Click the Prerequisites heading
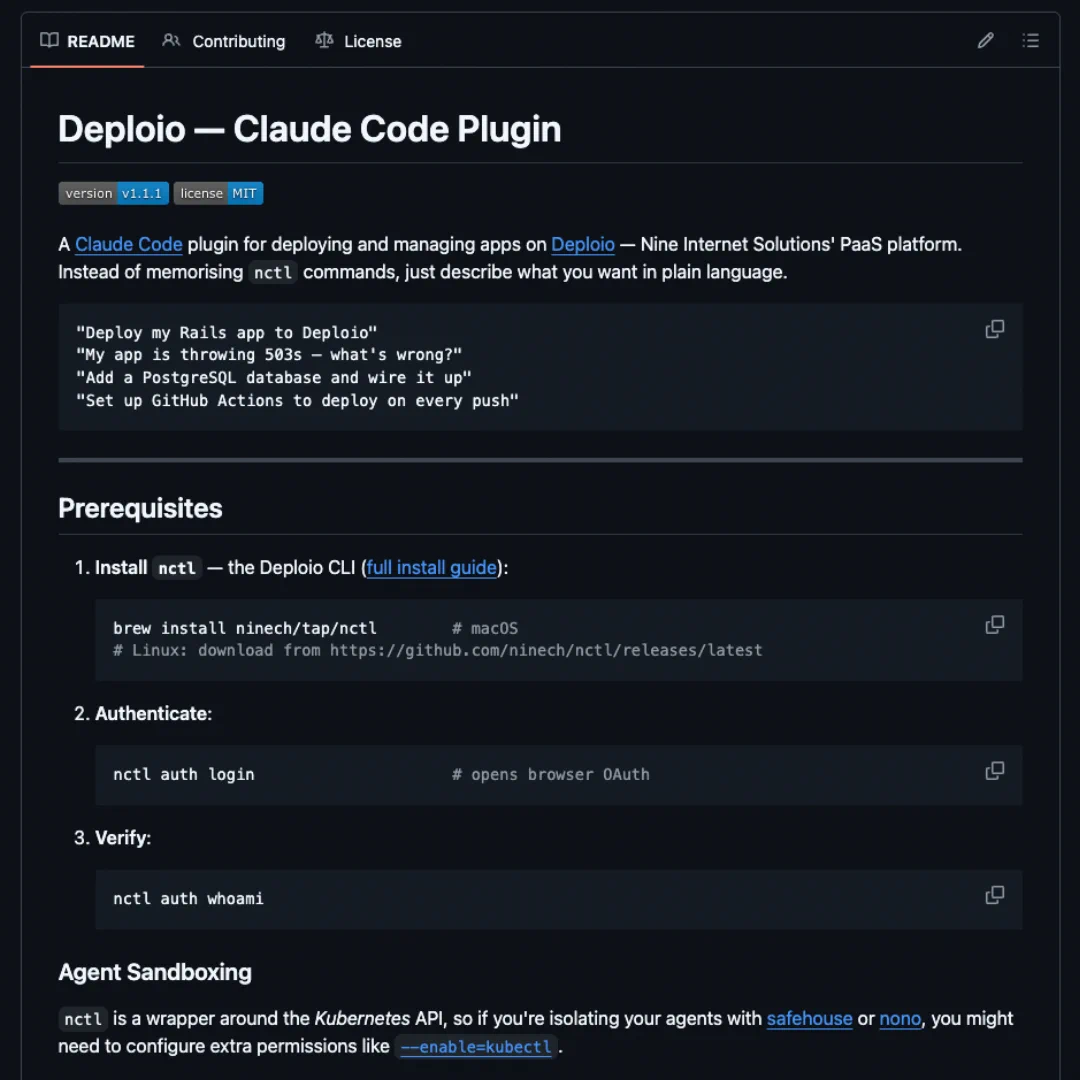The image size is (1080, 1080). (x=140, y=508)
